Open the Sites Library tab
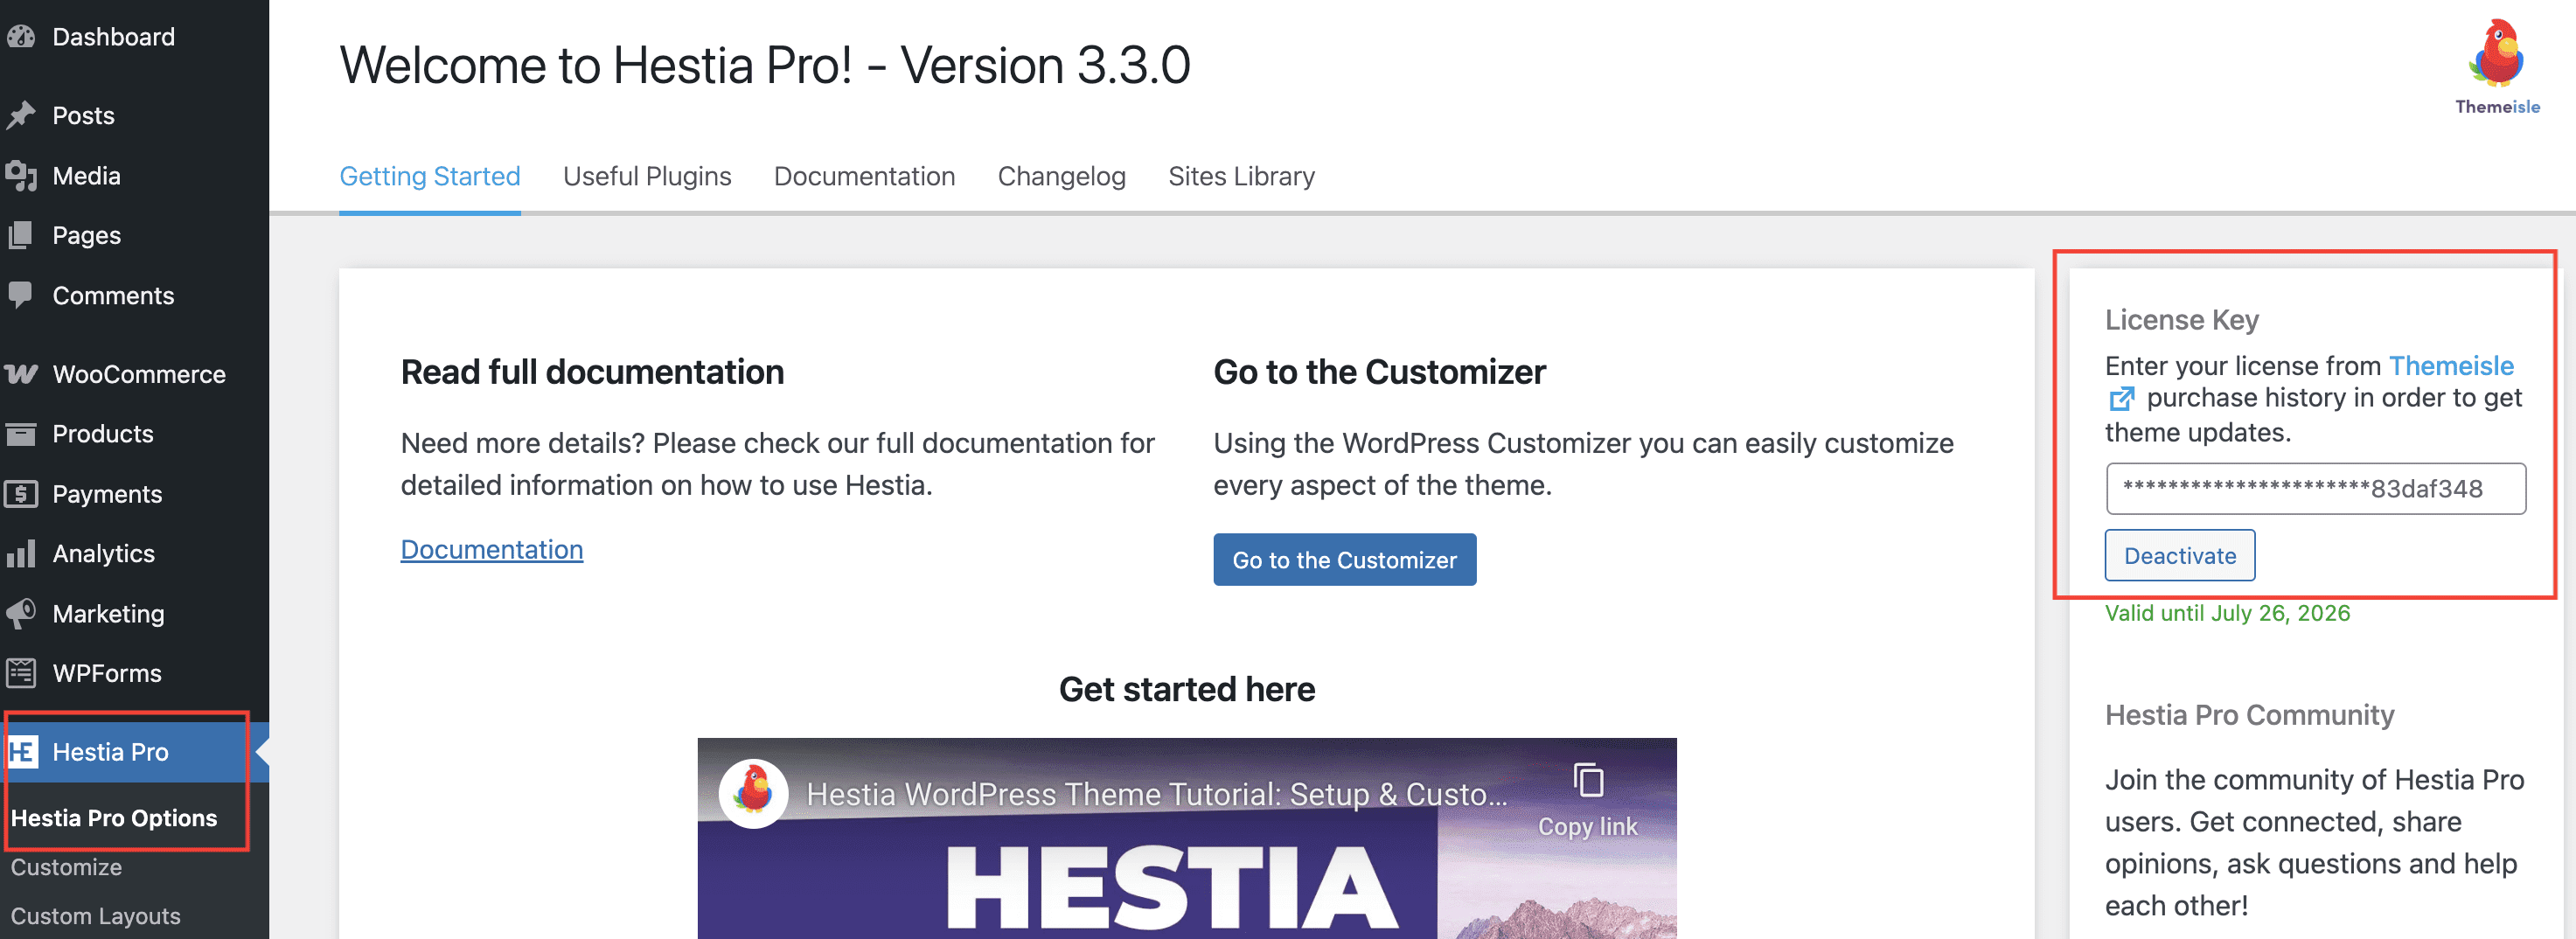2576x939 pixels. pyautogui.click(x=1240, y=176)
